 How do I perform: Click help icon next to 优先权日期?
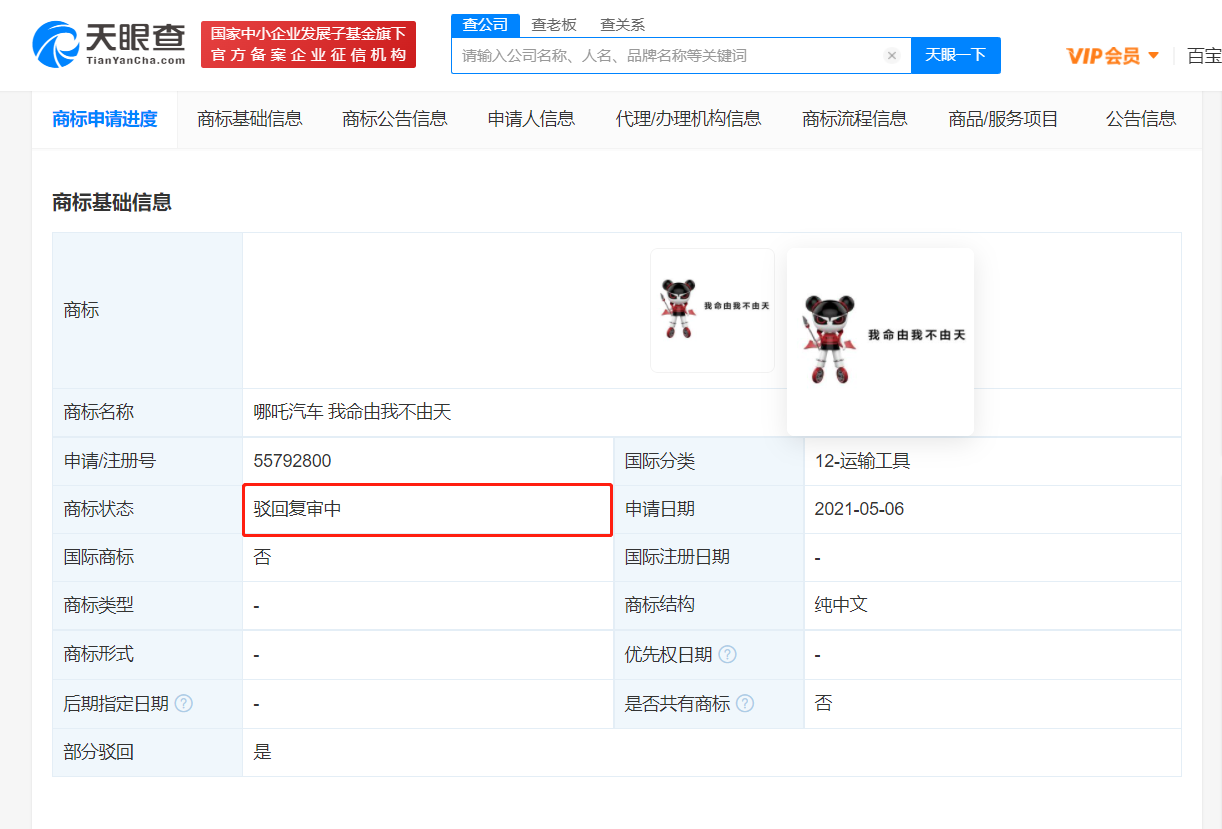tap(728, 655)
